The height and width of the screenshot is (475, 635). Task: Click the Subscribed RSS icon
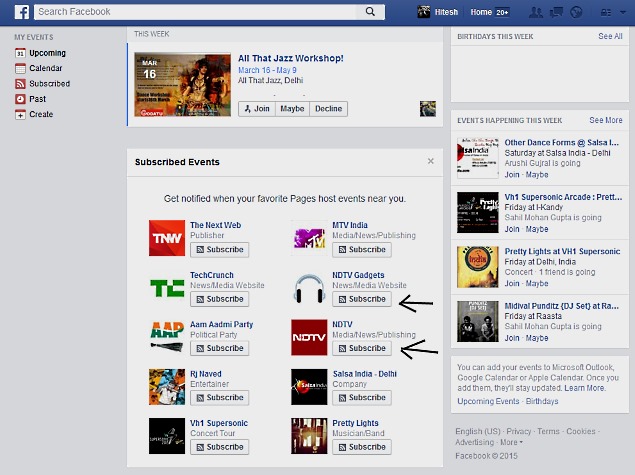pyautogui.click(x=20, y=84)
